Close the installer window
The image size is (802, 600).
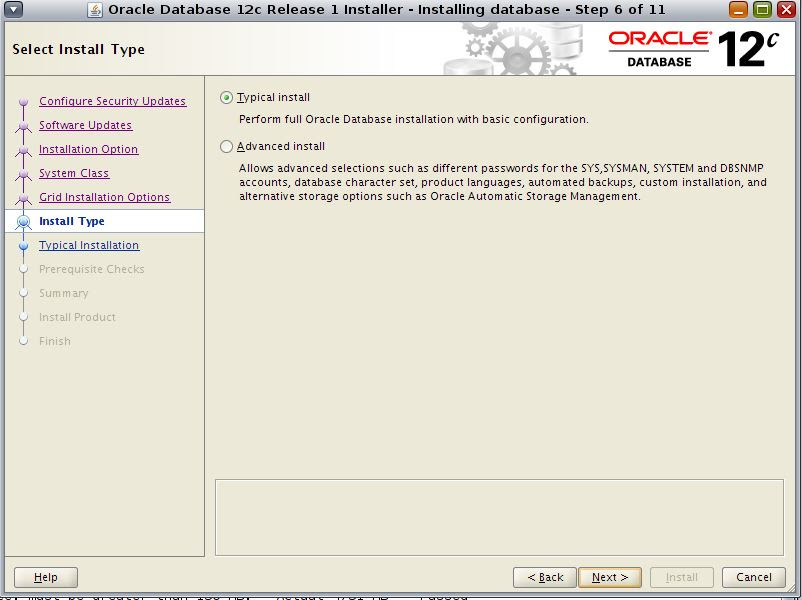(x=786, y=9)
